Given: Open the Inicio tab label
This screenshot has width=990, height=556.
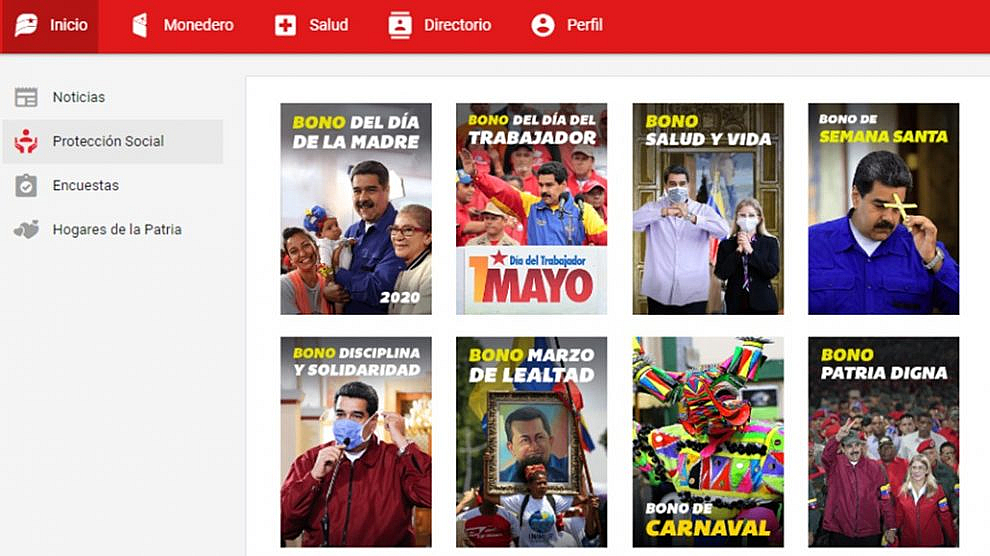Looking at the screenshot, I should pos(69,25).
